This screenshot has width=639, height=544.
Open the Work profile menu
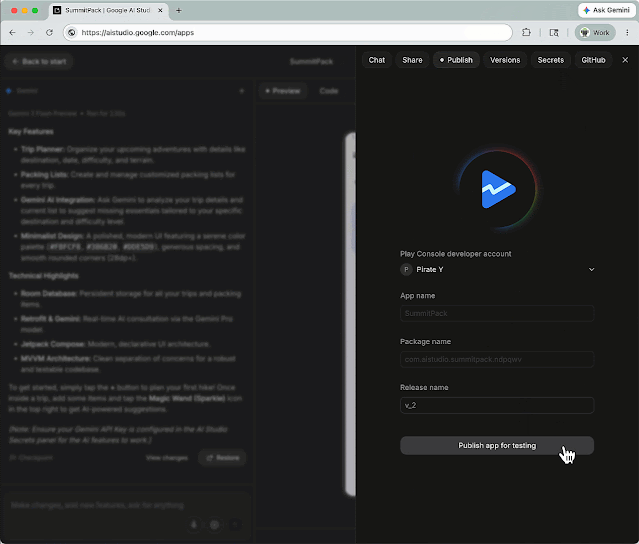595,33
